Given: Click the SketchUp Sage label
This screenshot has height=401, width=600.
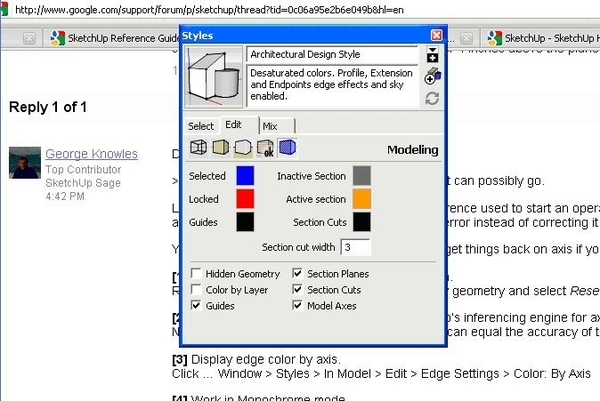Looking at the screenshot, I should (x=83, y=183).
